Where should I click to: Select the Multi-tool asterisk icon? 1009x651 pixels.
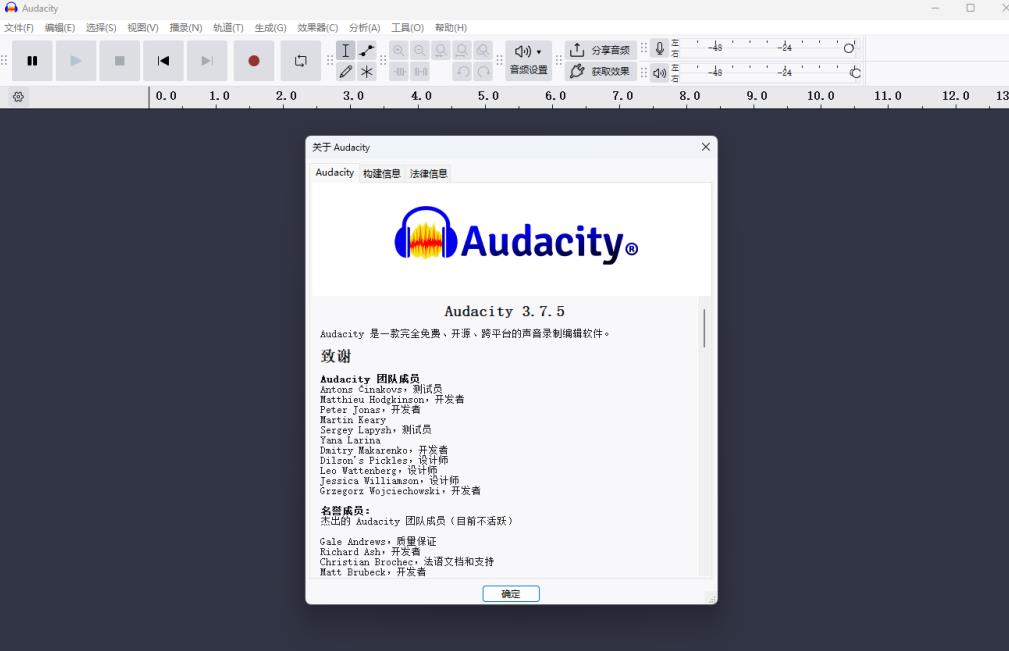click(367, 71)
